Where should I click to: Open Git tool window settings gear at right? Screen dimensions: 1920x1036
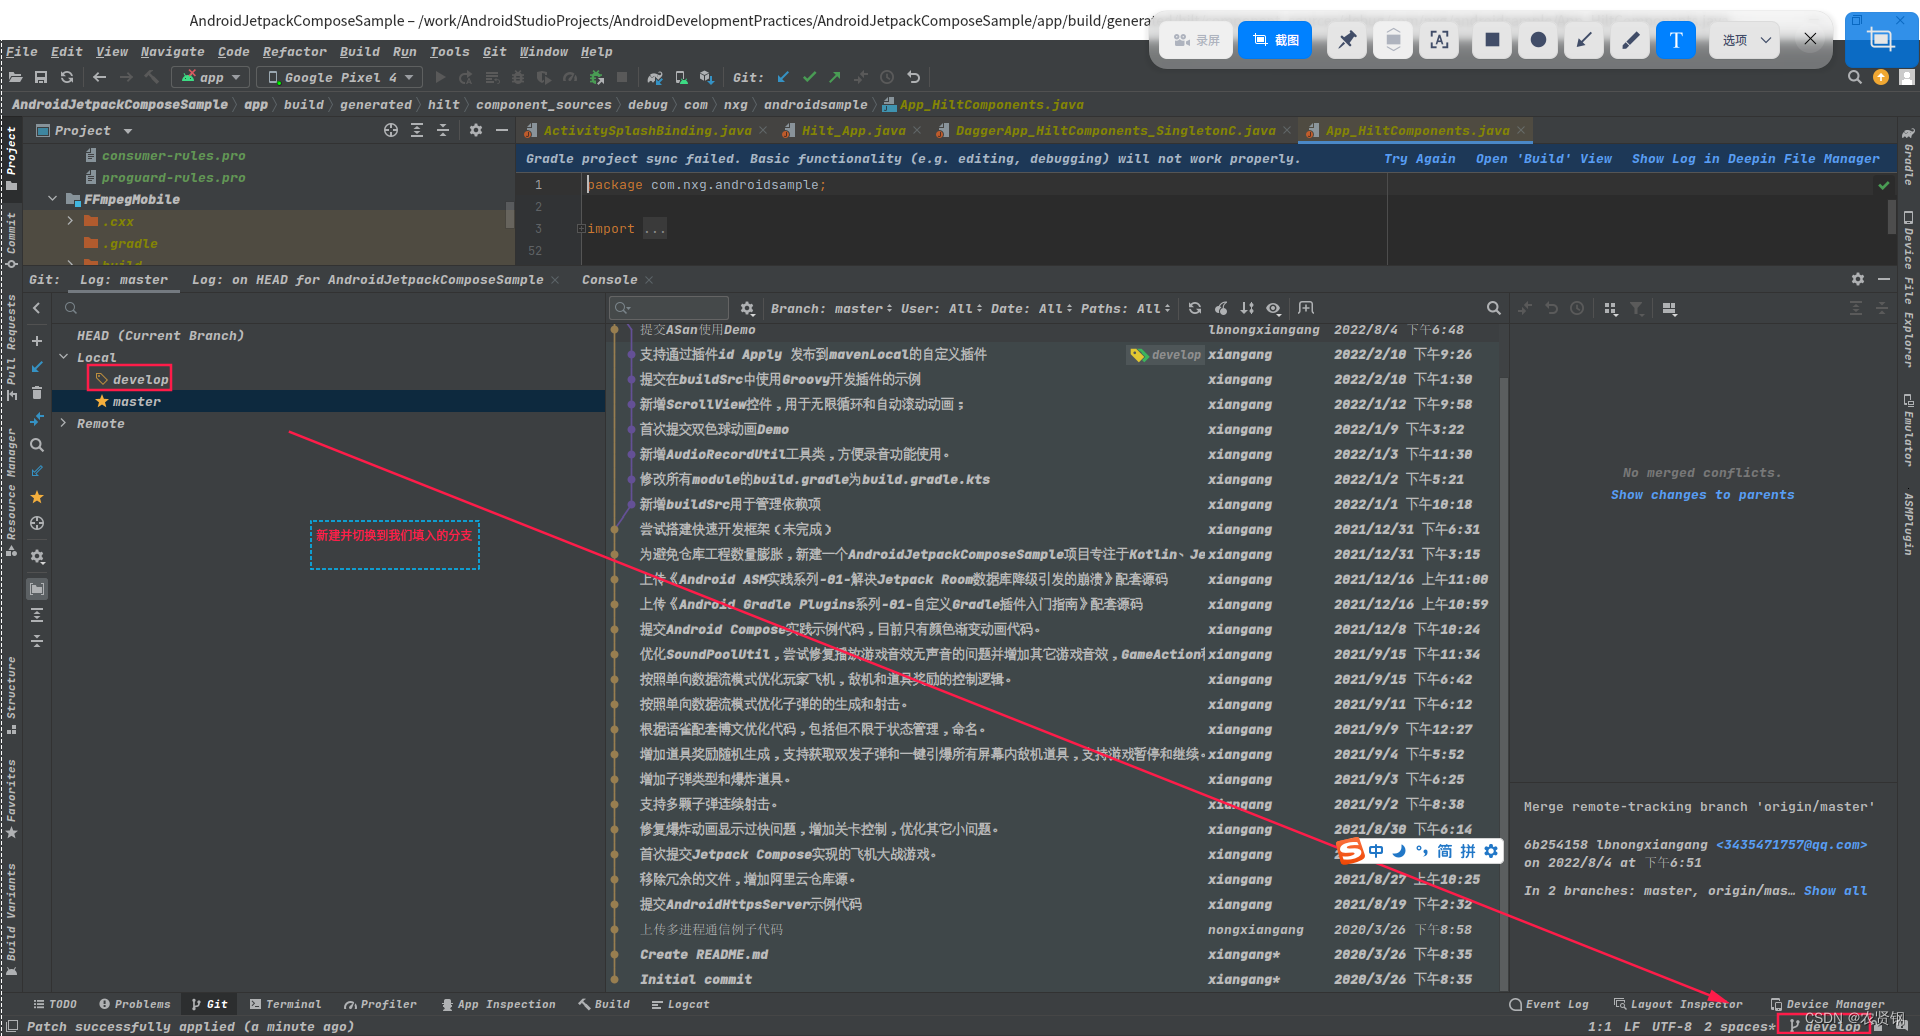tap(1858, 280)
